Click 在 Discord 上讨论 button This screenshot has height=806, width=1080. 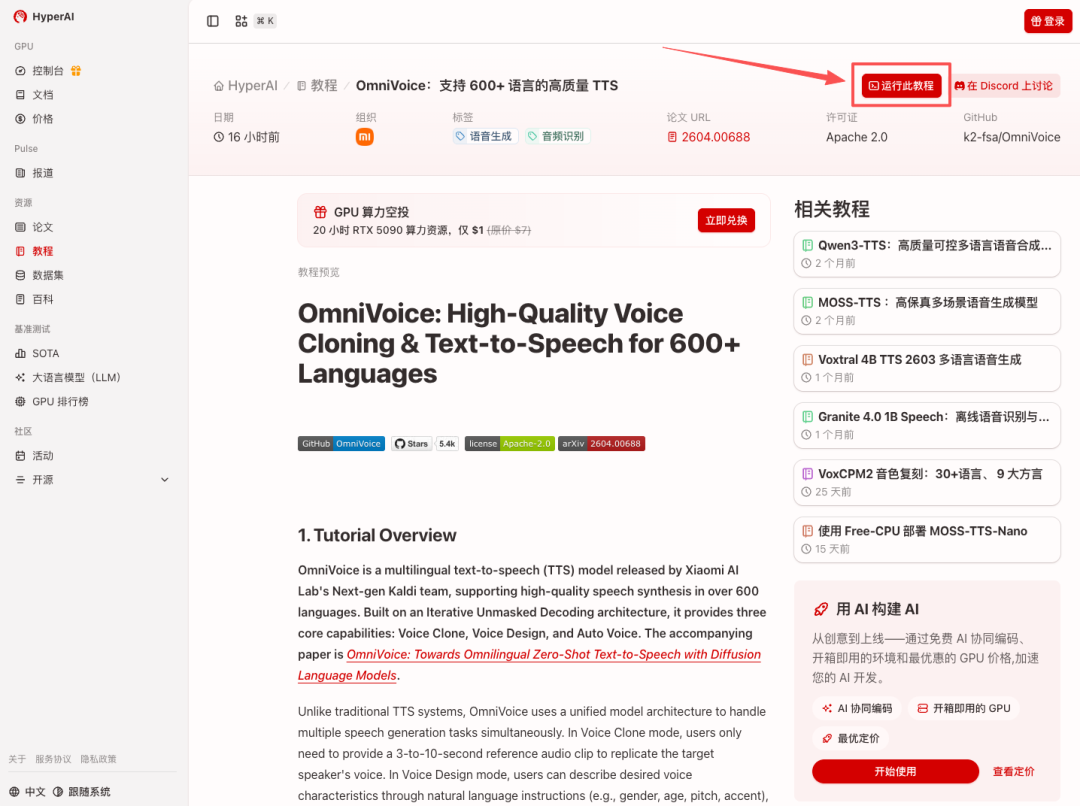click(1004, 85)
